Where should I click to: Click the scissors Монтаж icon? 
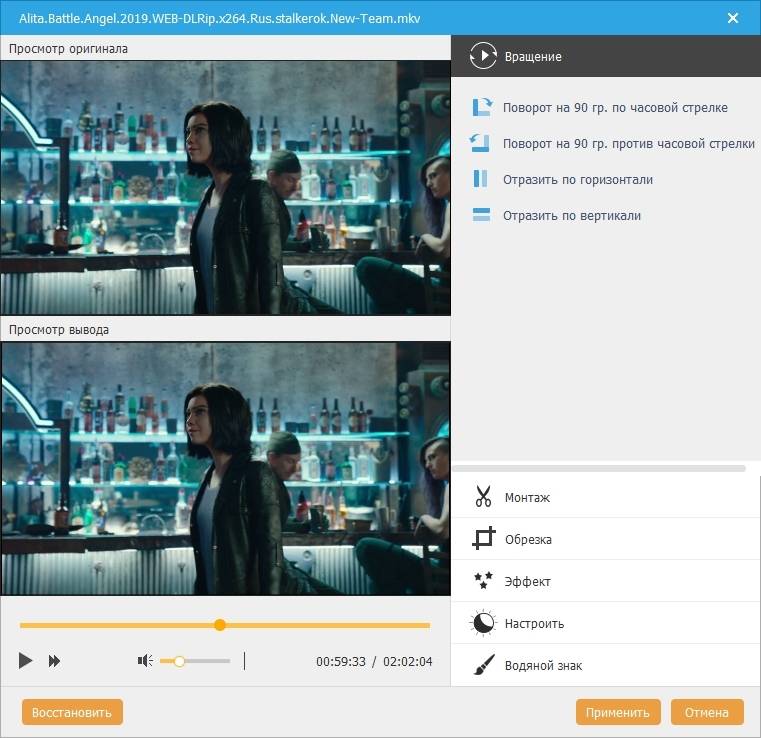483,496
